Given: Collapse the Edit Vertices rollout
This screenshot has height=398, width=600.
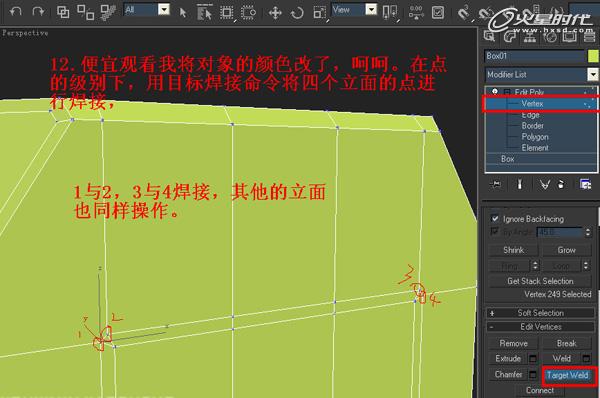Looking at the screenshot, I should (540, 327).
